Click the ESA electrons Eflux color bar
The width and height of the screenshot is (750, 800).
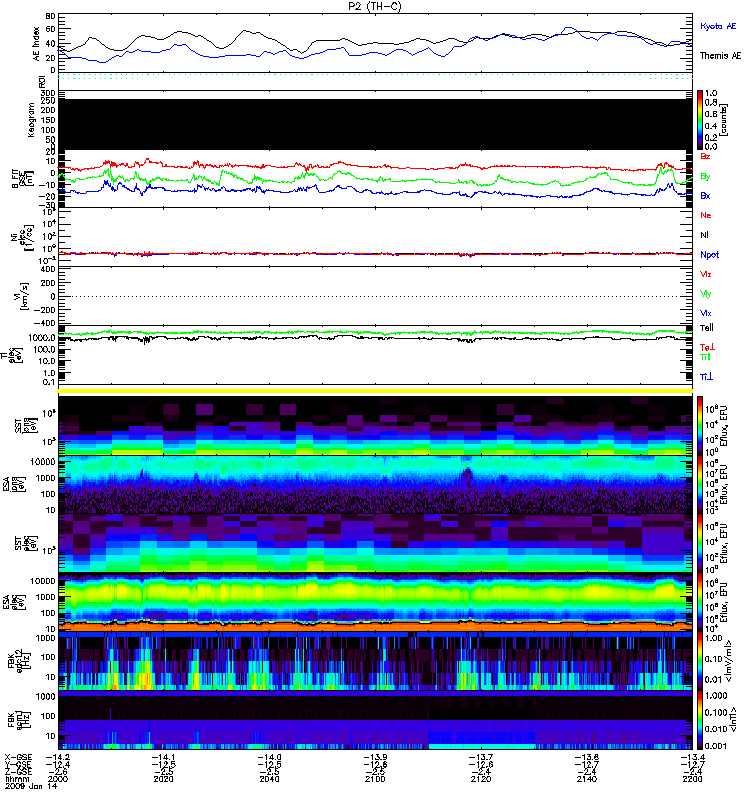[x=700, y=602]
